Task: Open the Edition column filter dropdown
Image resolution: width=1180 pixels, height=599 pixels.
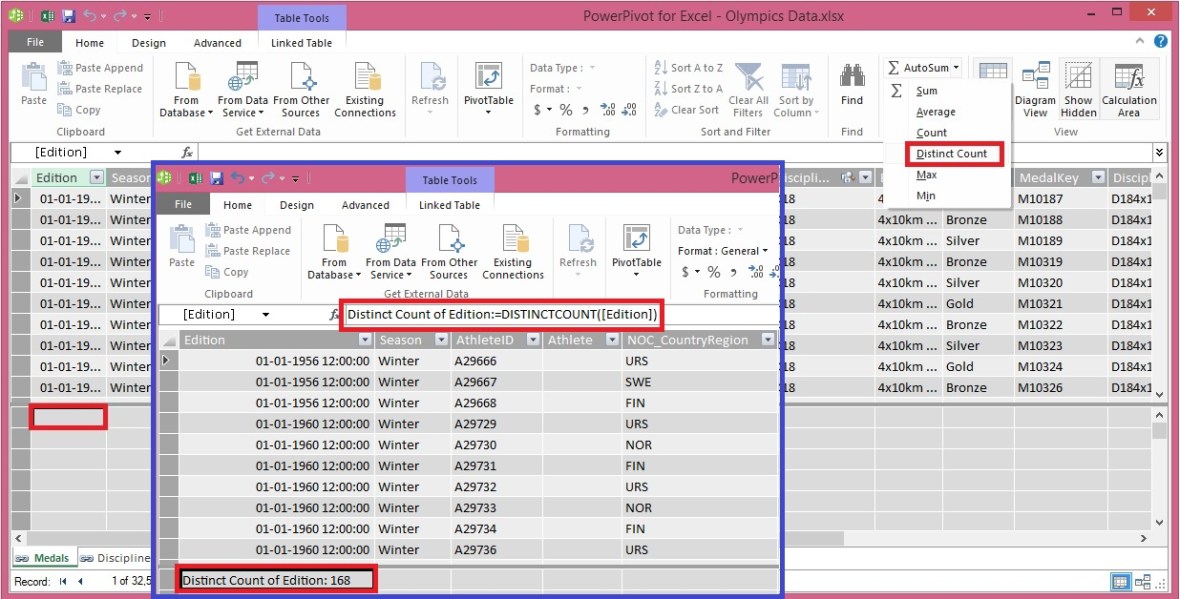Action: coord(96,177)
